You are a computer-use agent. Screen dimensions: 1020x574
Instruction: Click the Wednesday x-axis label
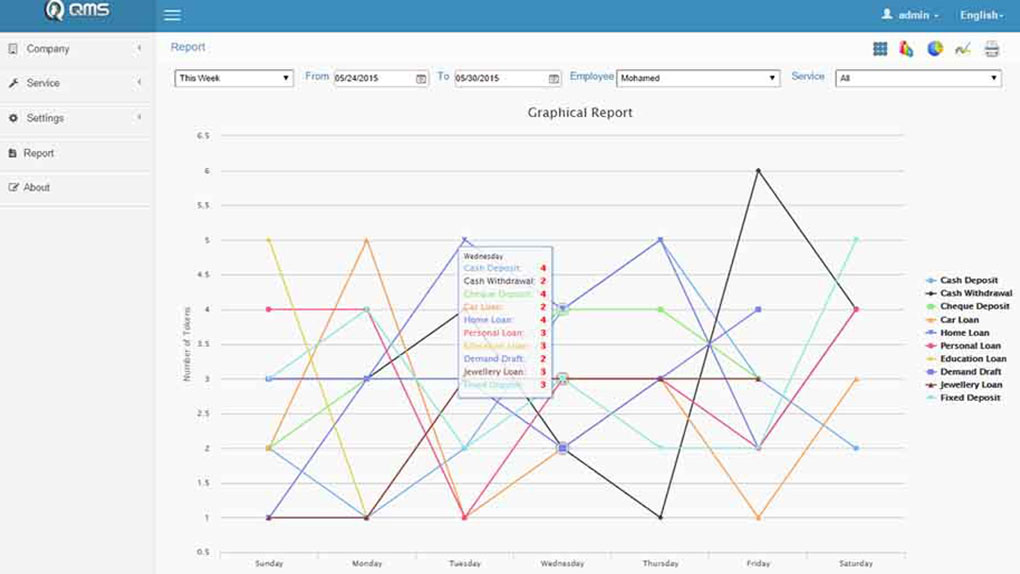[562, 564]
